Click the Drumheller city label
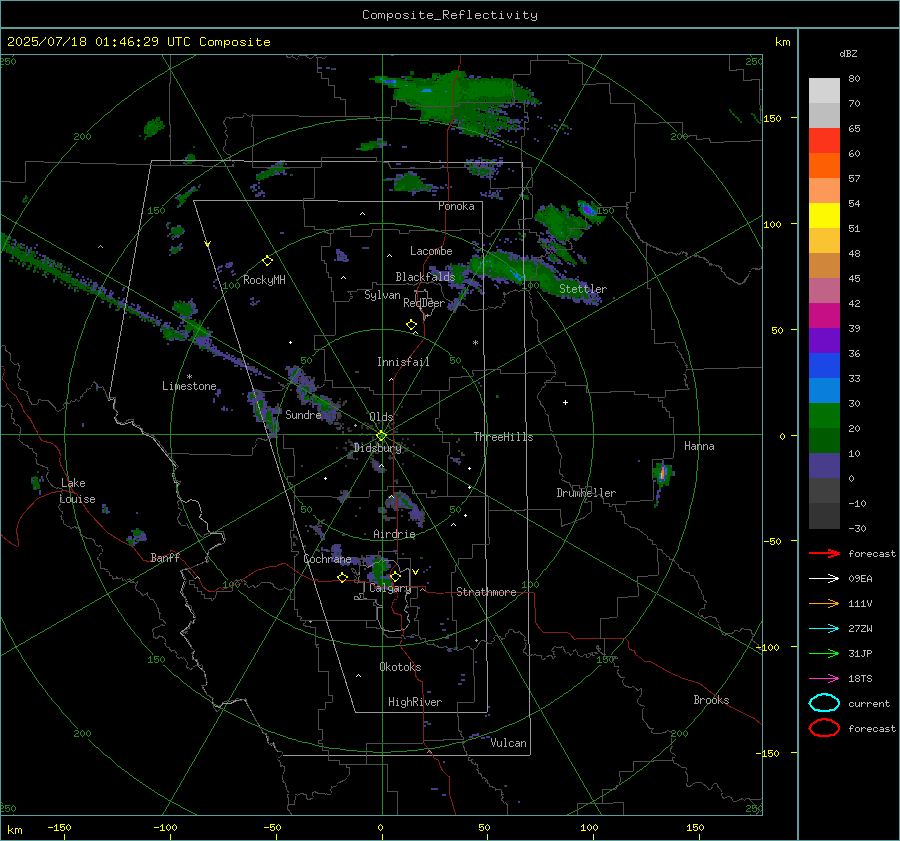Viewport: 900px width, 841px height. pos(586,493)
